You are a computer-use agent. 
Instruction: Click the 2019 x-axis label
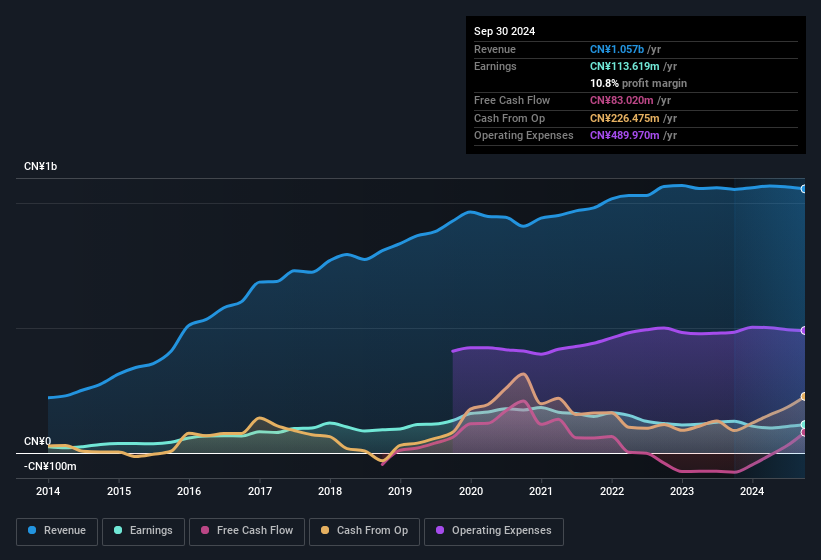point(400,491)
